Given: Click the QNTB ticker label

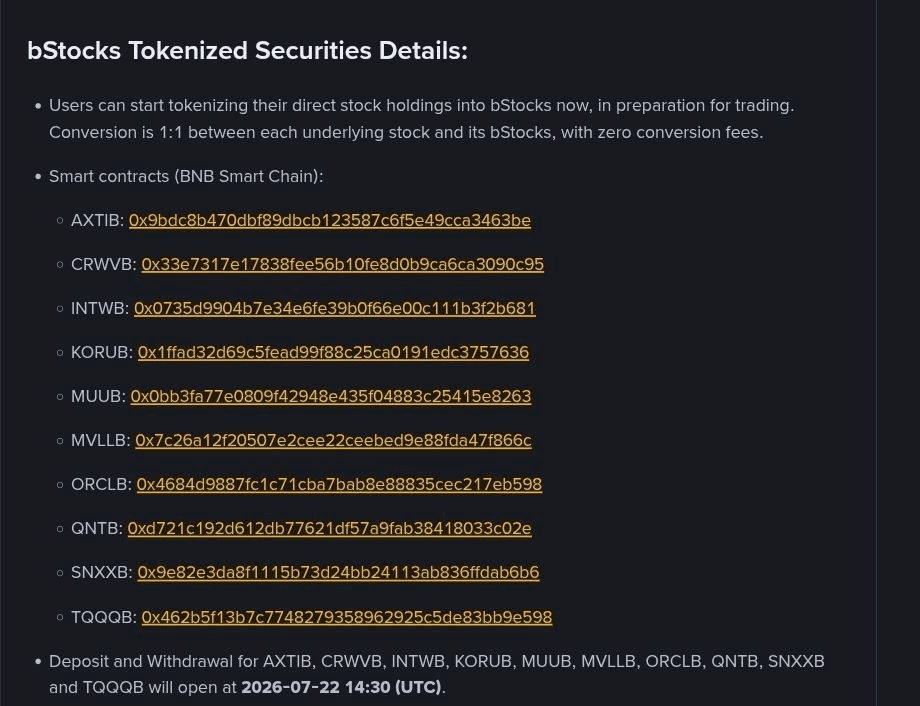Looking at the screenshot, I should 97,528.
